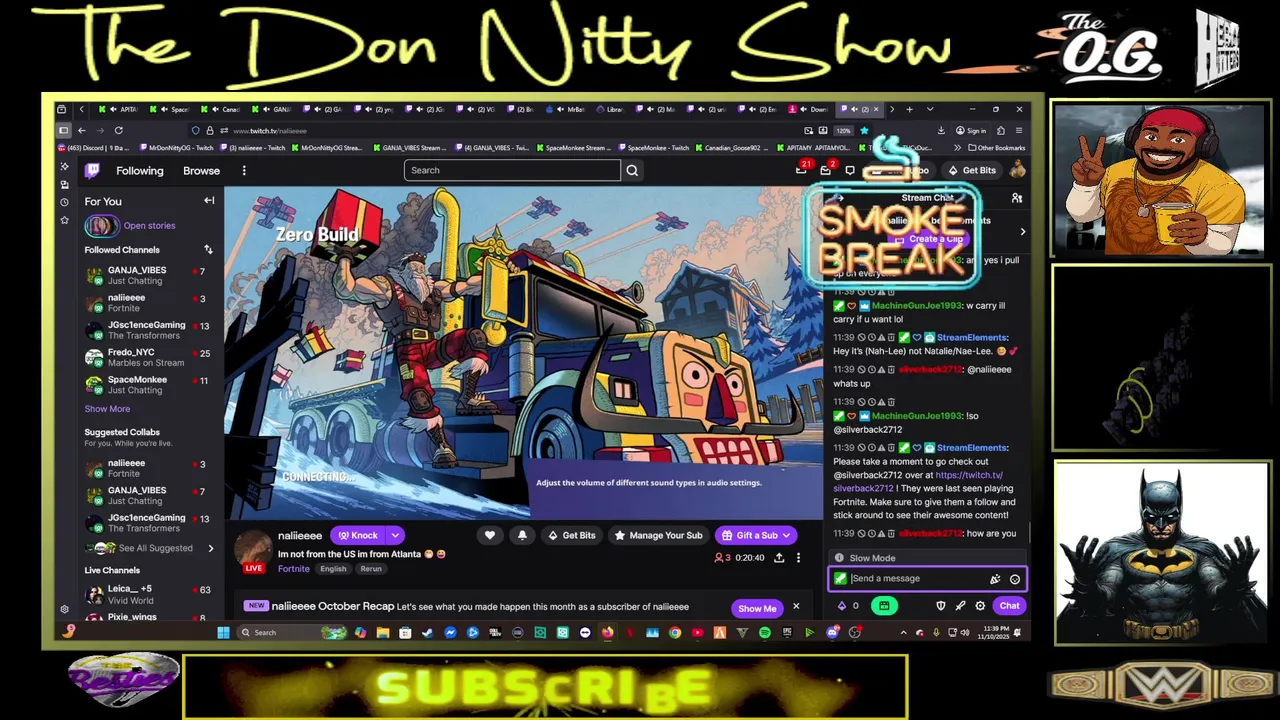Open Twitch notifications inbox with 21 badge

(801, 170)
